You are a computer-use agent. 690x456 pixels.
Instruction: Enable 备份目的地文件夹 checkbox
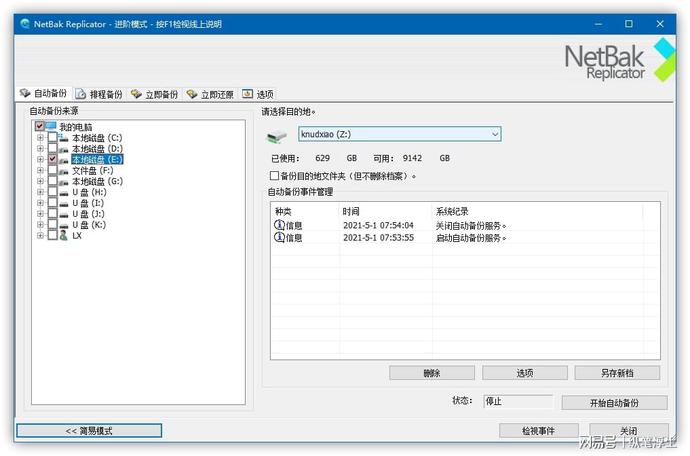tap(274, 176)
